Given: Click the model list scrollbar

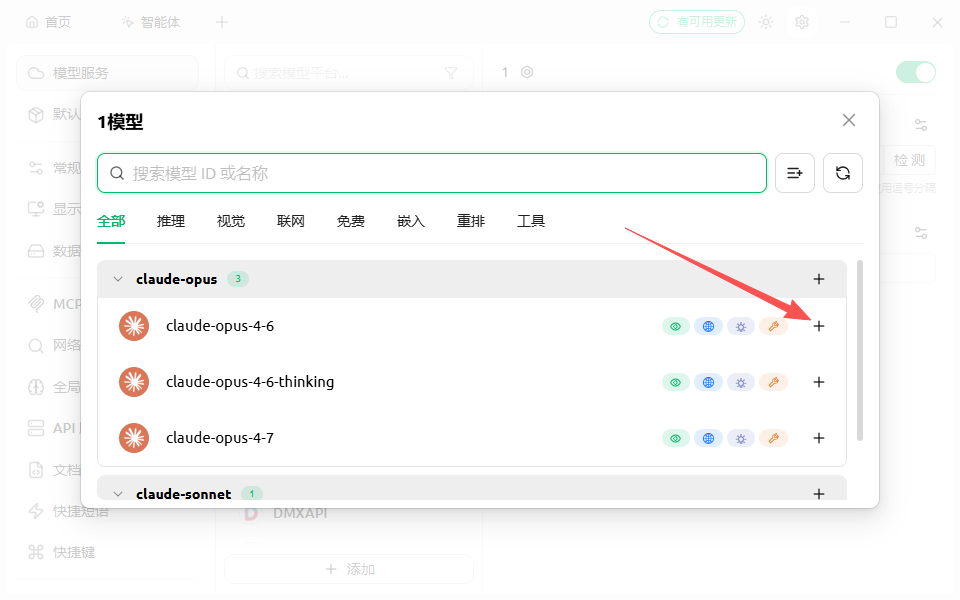Looking at the screenshot, I should click(x=860, y=350).
